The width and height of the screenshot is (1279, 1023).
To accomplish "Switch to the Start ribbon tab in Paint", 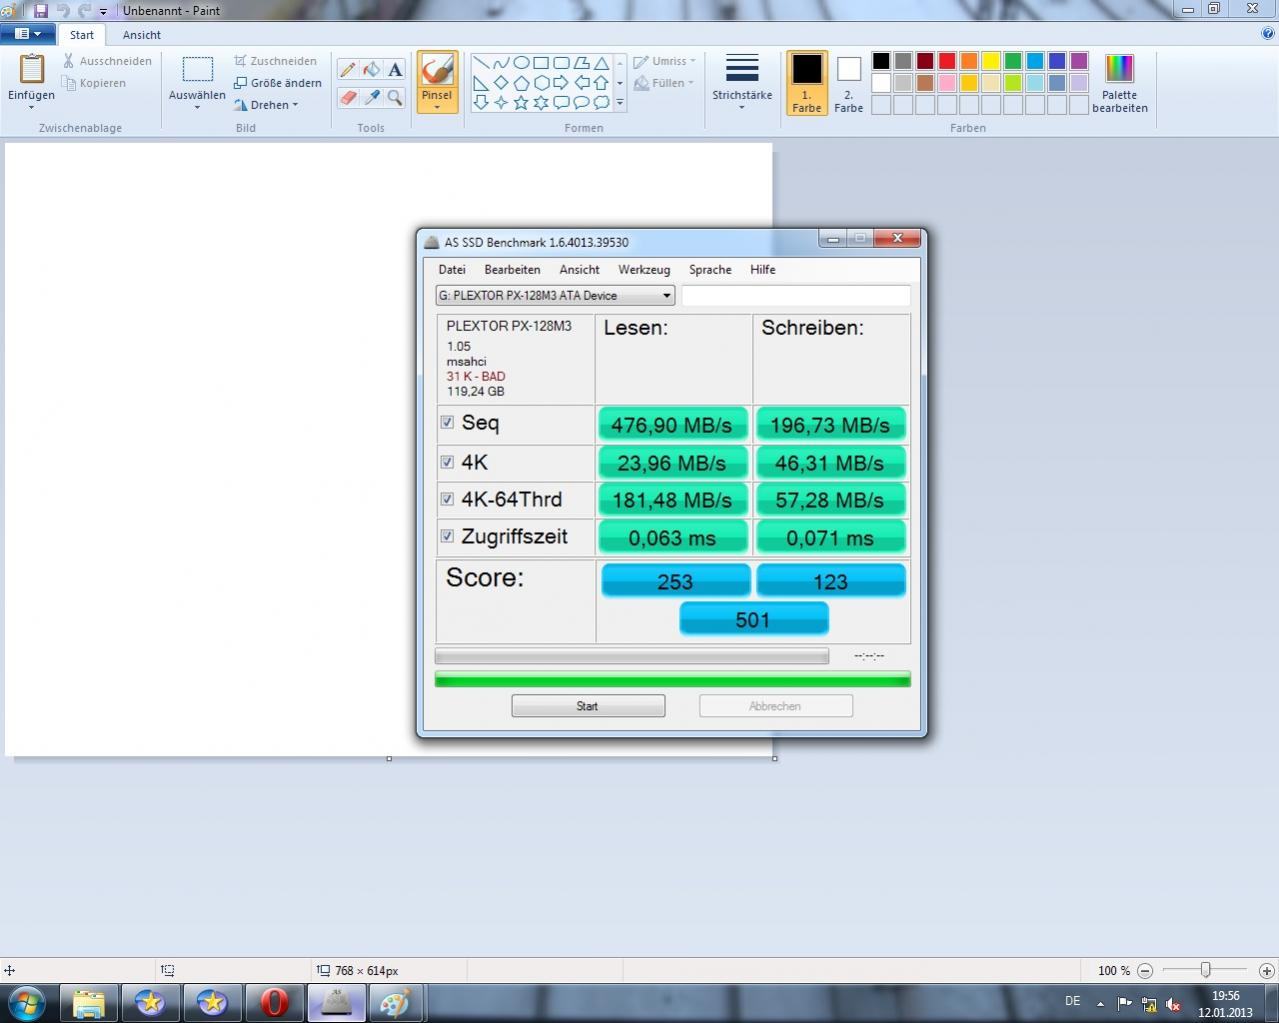I will (x=82, y=35).
